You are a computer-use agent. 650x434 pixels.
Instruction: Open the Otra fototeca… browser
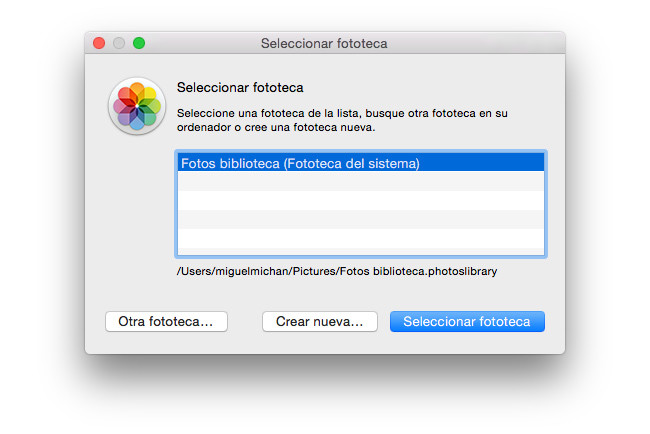[166, 322]
